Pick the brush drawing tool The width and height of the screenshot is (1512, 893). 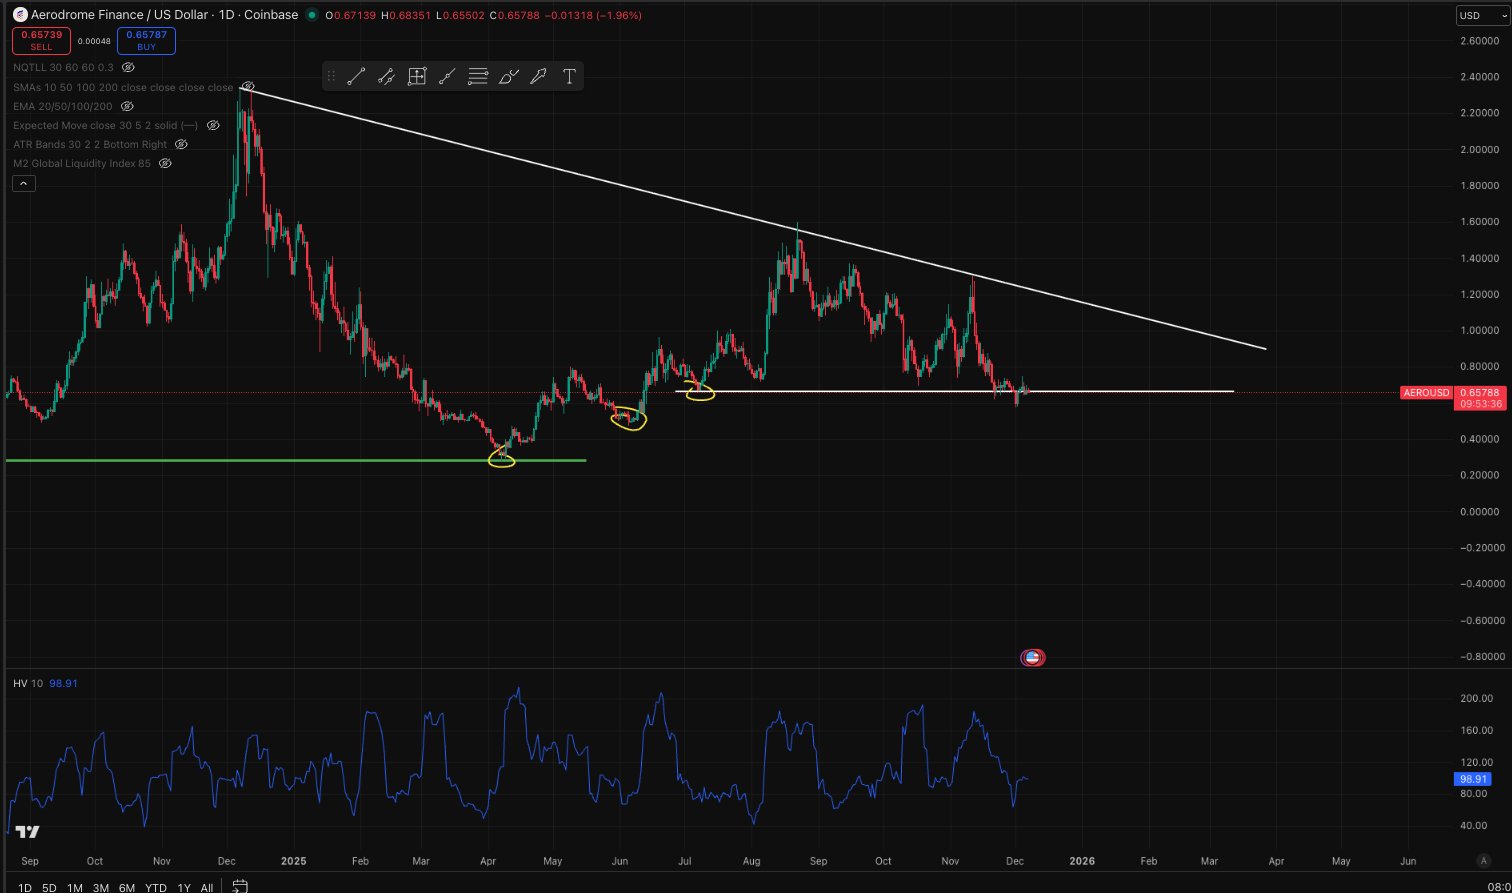tap(508, 76)
